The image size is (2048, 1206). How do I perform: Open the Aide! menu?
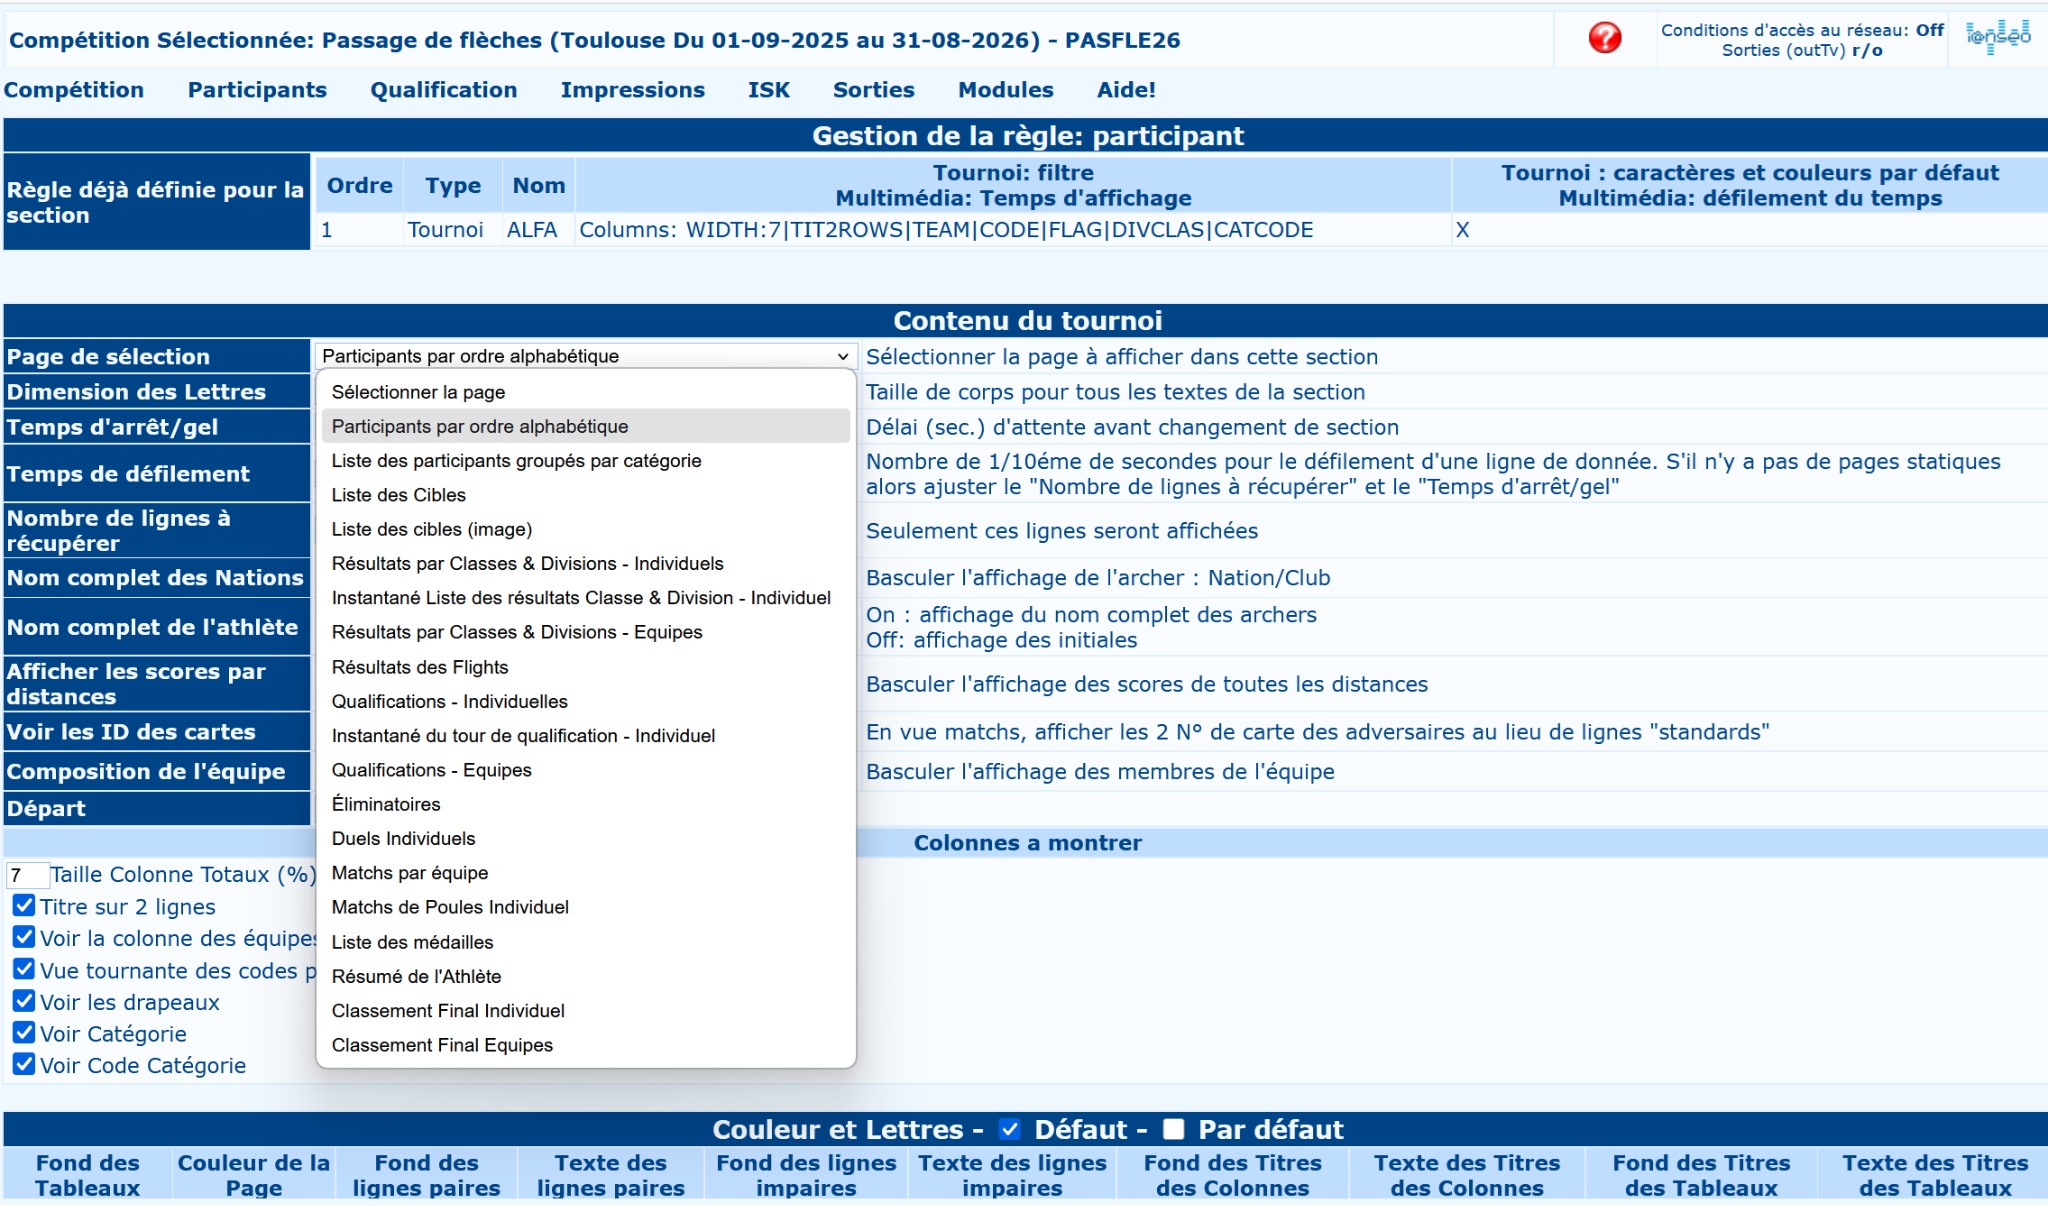[x=1126, y=90]
